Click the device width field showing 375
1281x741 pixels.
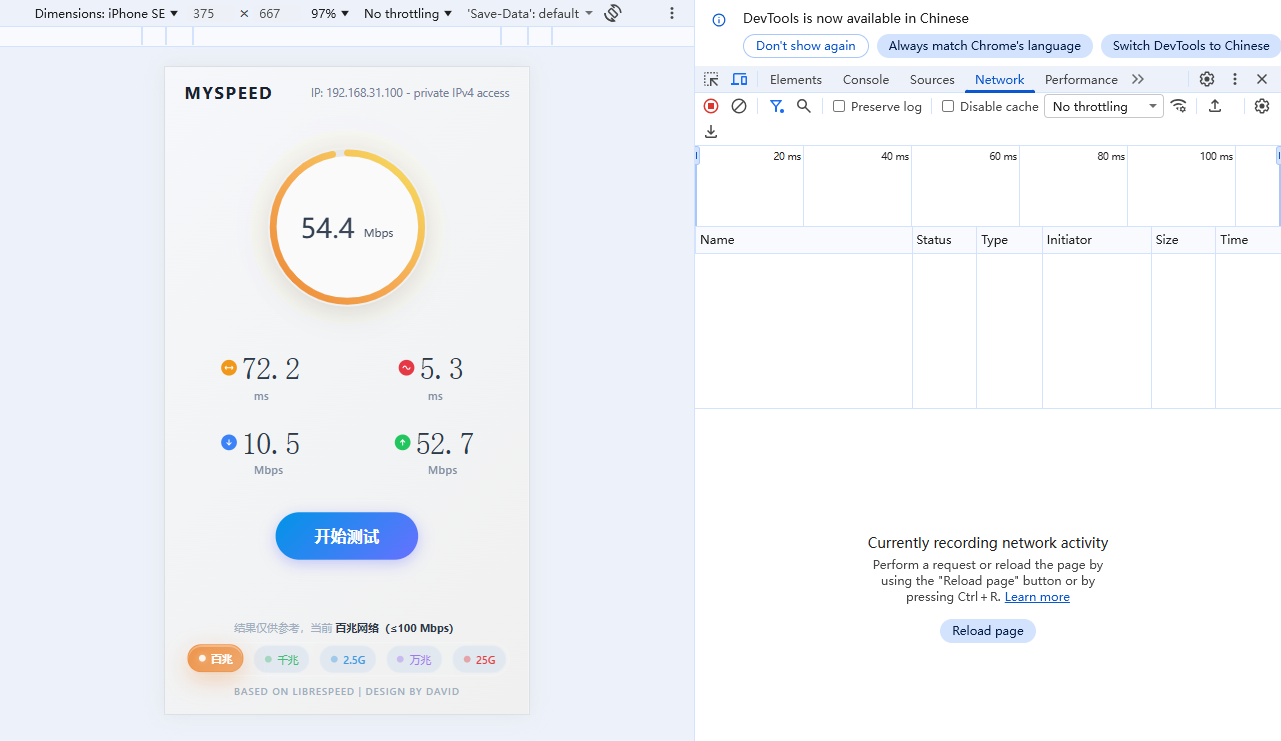click(x=204, y=13)
